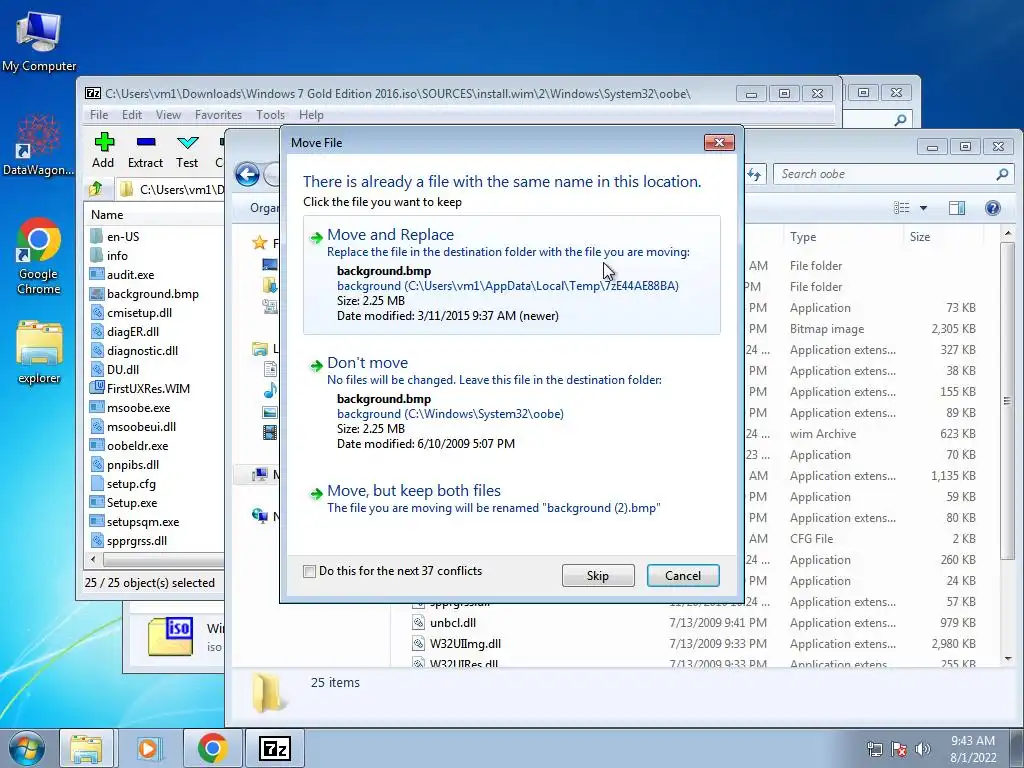Open the View menu in 7-Zip

coord(168,115)
